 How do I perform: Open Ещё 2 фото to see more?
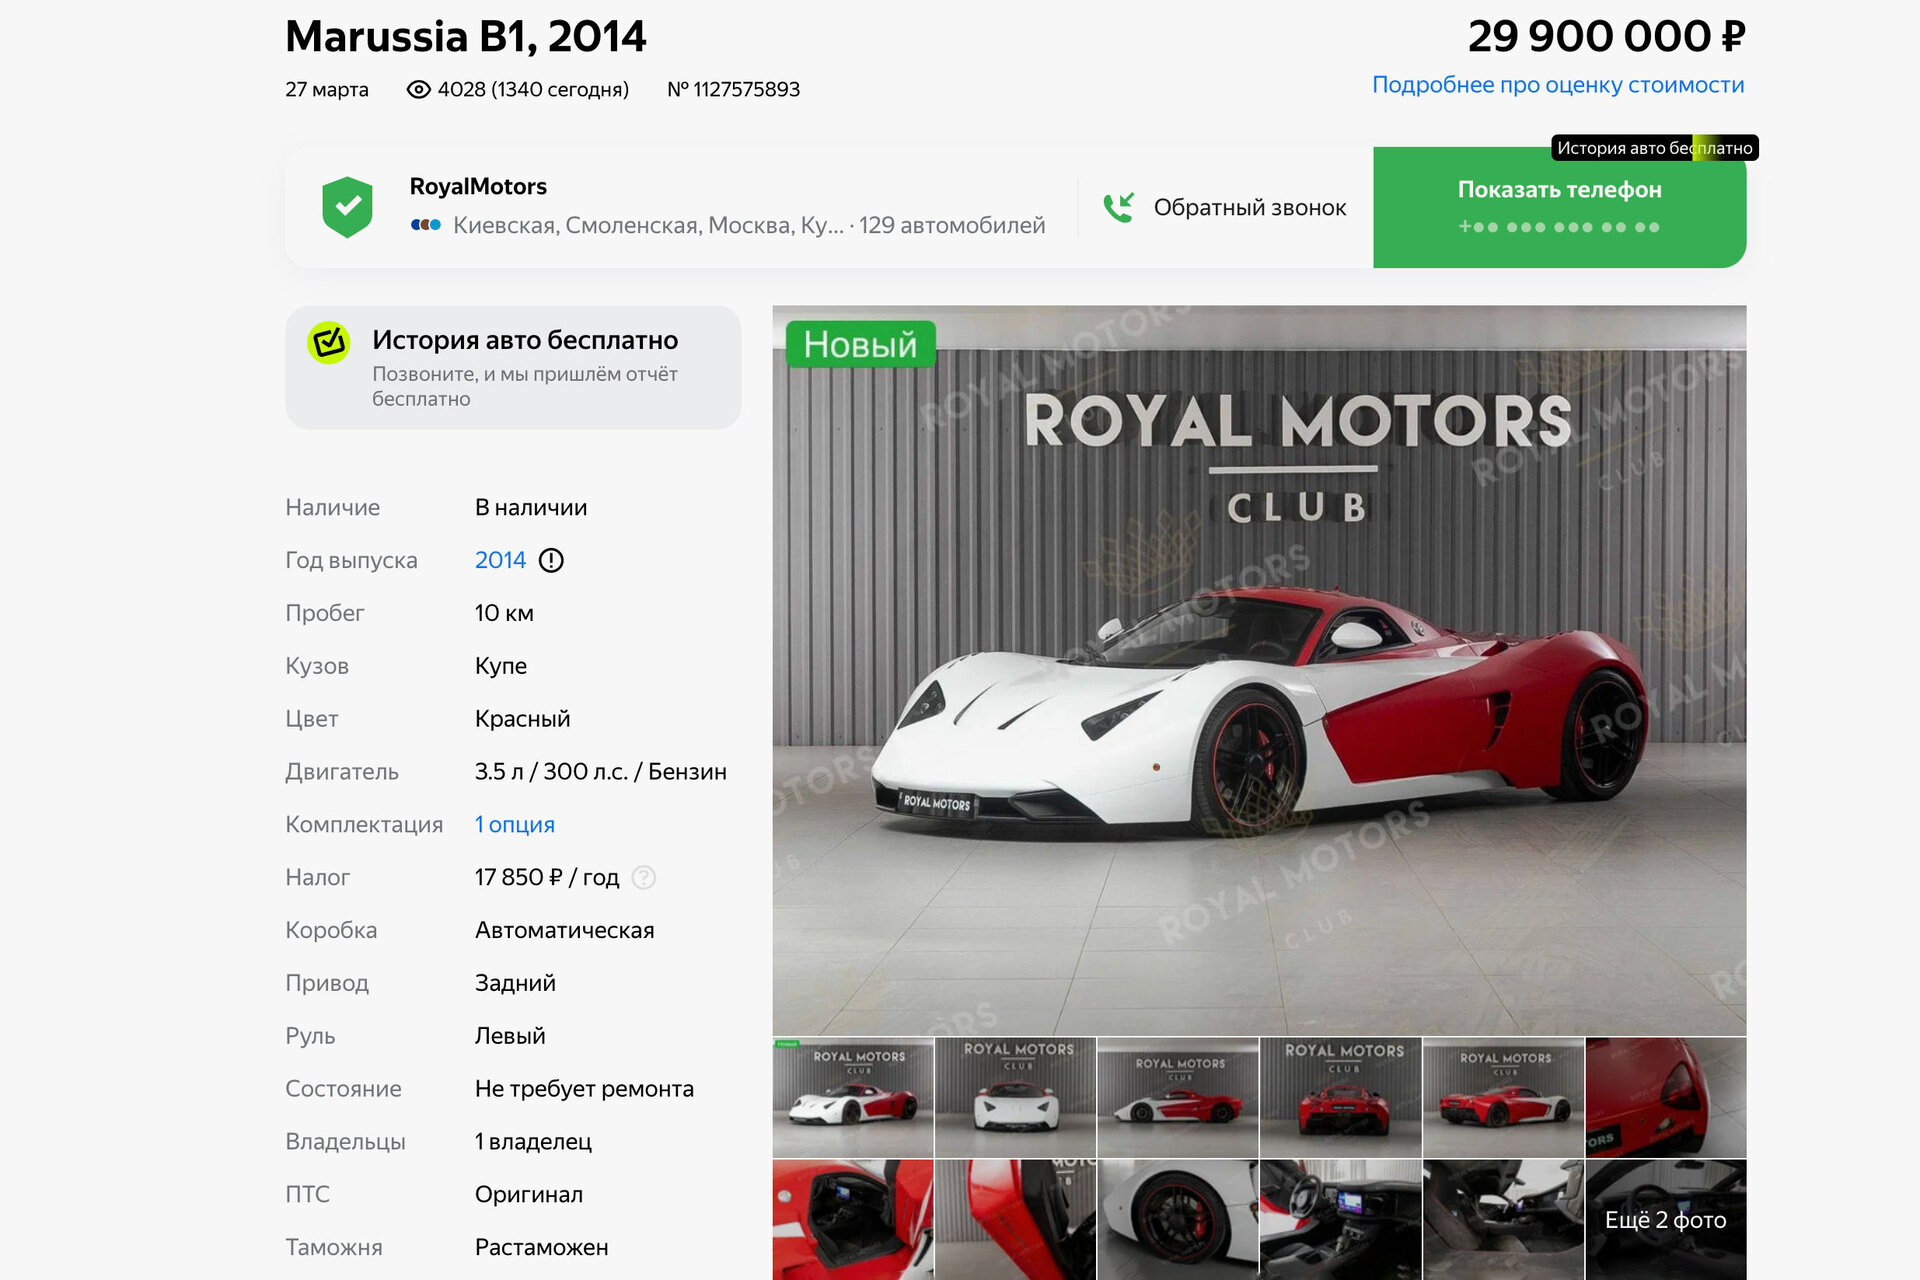(x=1666, y=1220)
